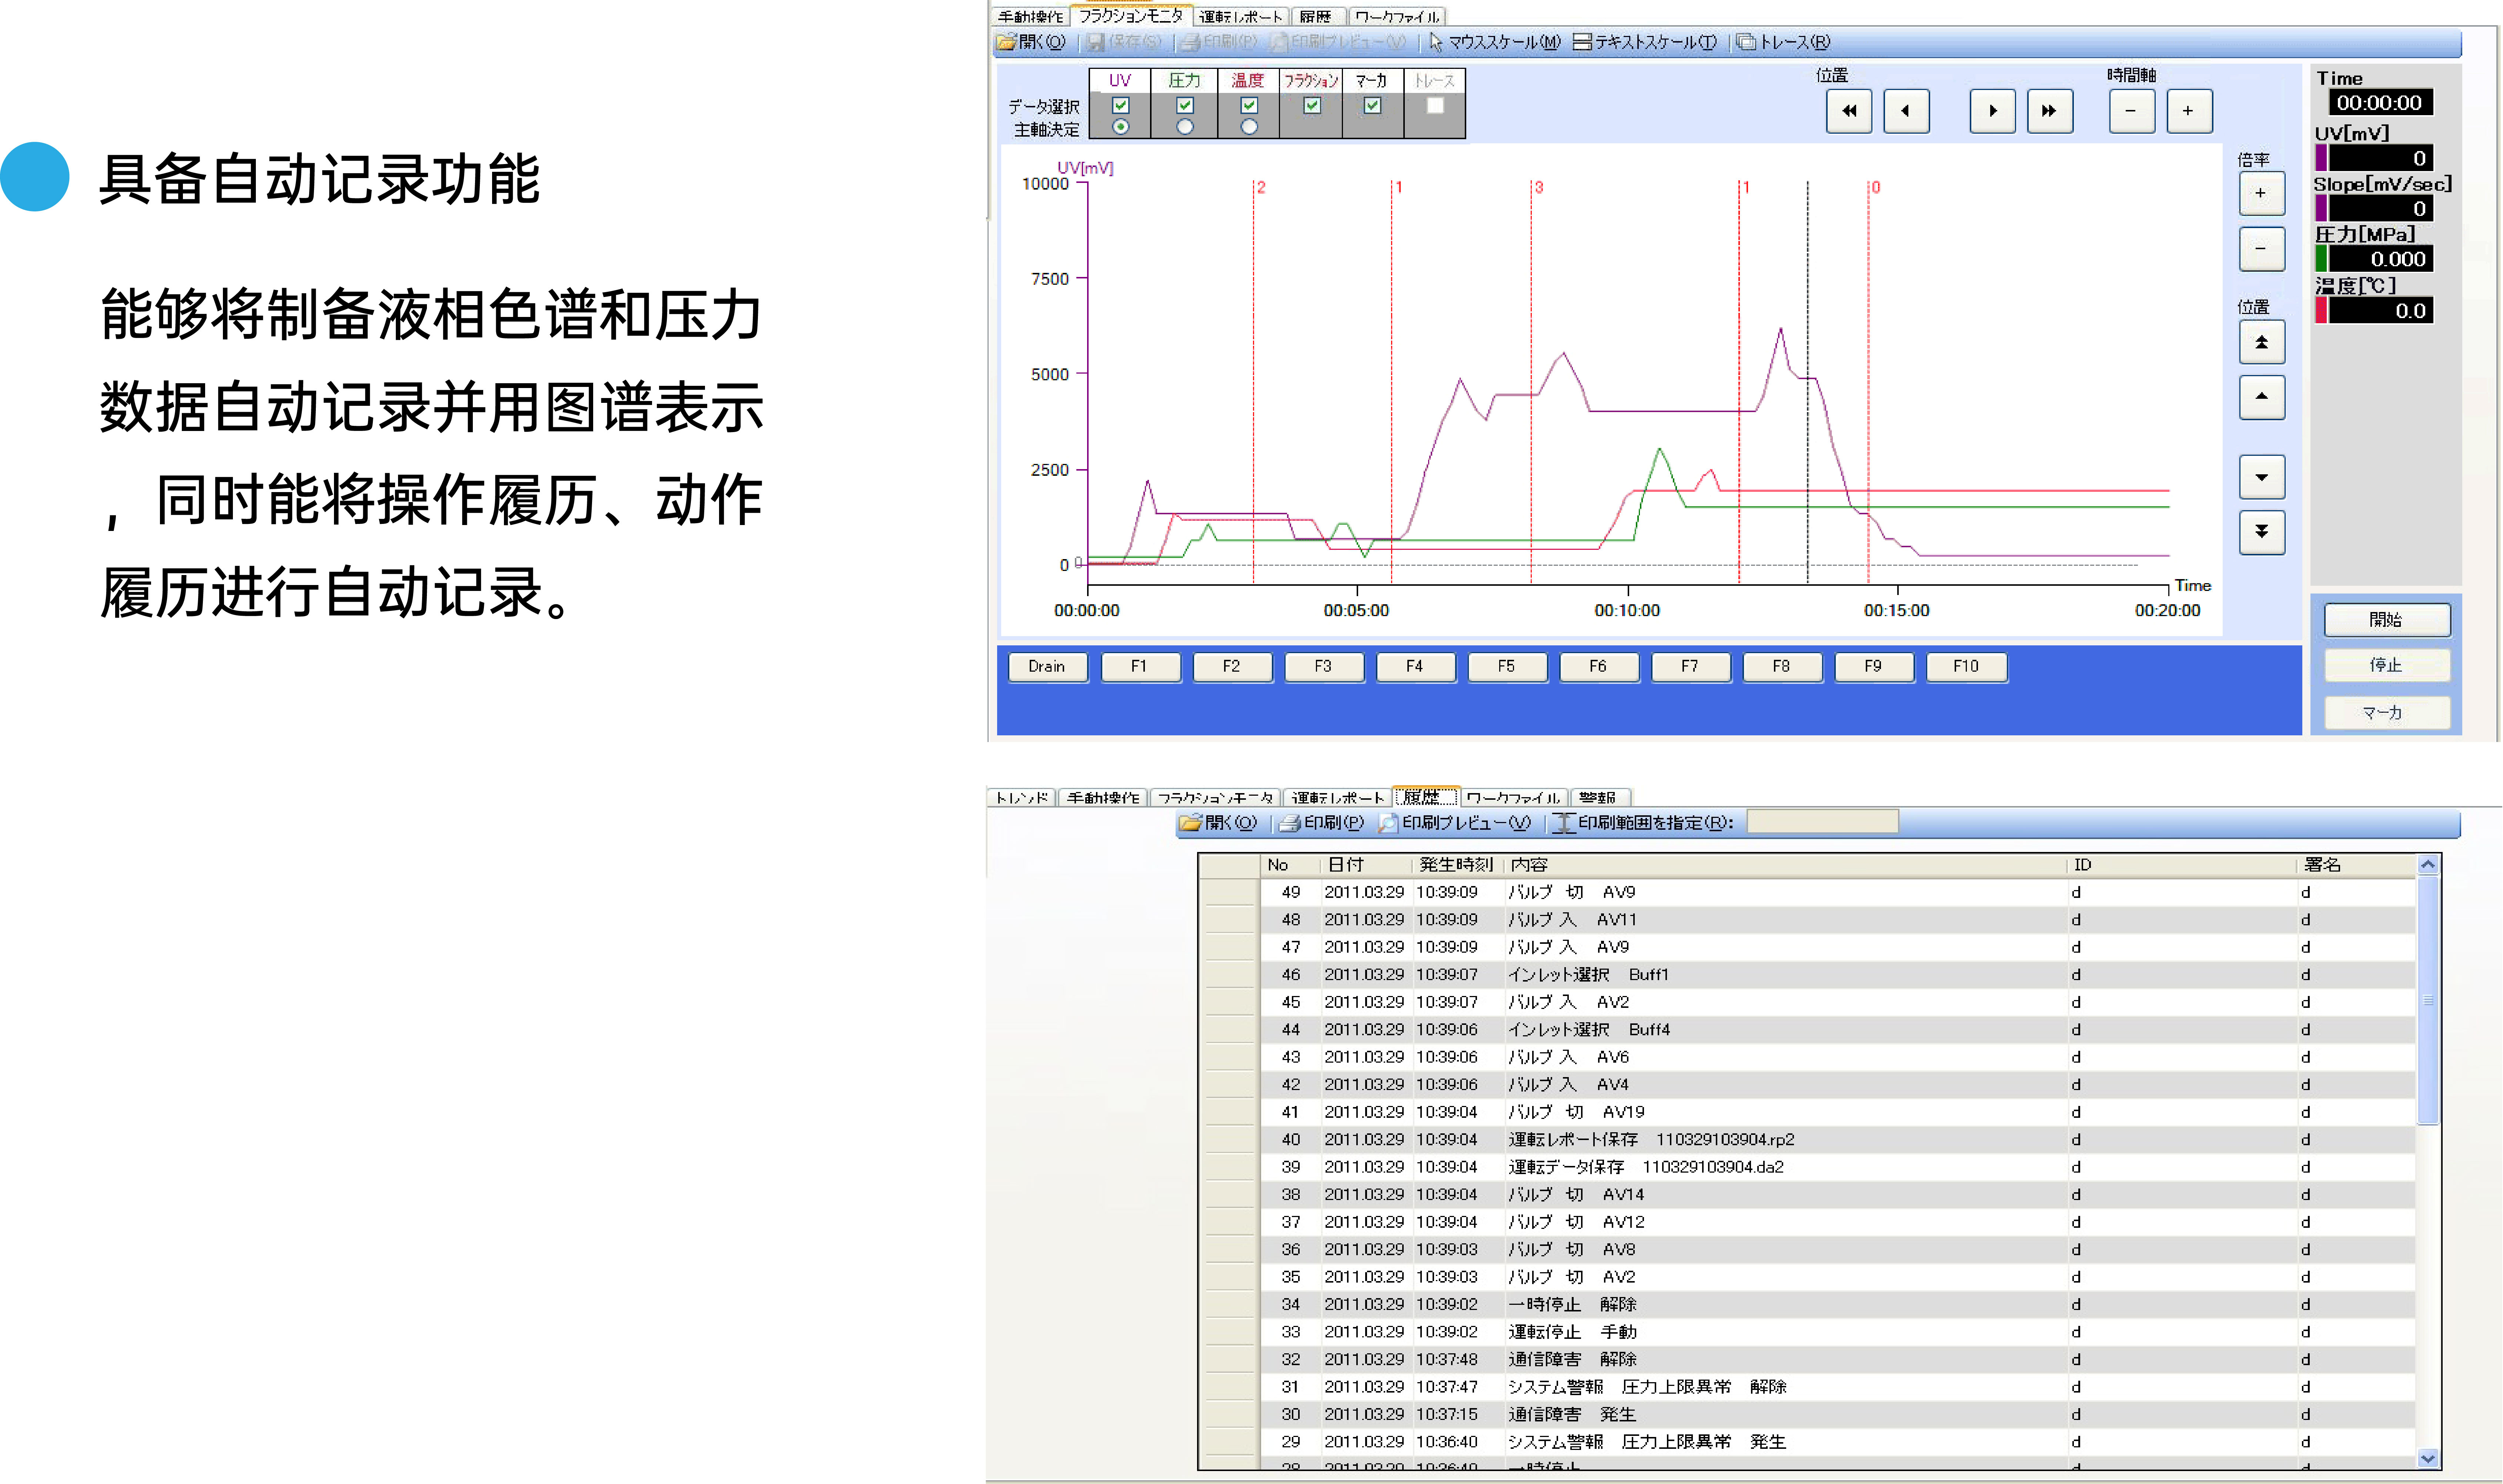Select 温度 as main axis radio button
Image resolution: width=2503 pixels, height=1484 pixels.
(1249, 127)
